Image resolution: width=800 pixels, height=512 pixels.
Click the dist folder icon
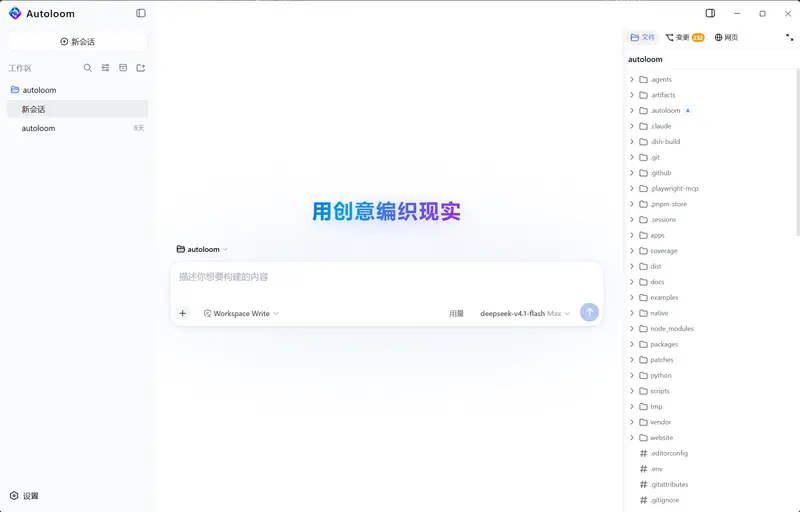pos(643,266)
